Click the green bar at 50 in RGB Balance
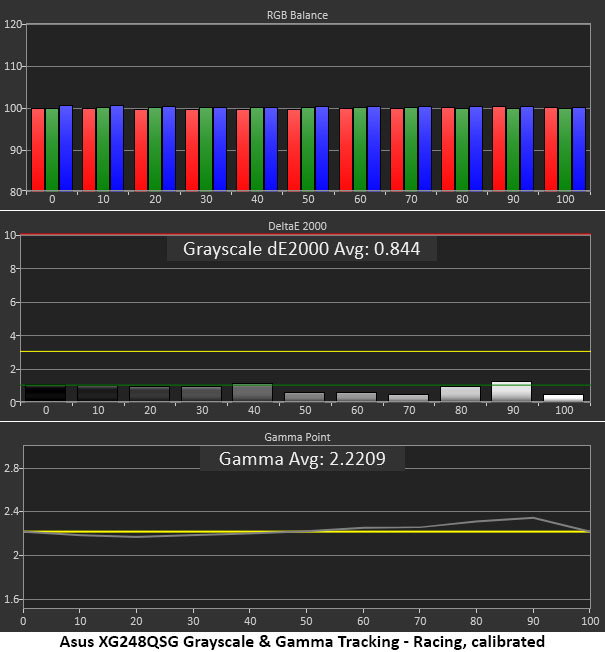The width and height of the screenshot is (605, 652). [x=308, y=149]
